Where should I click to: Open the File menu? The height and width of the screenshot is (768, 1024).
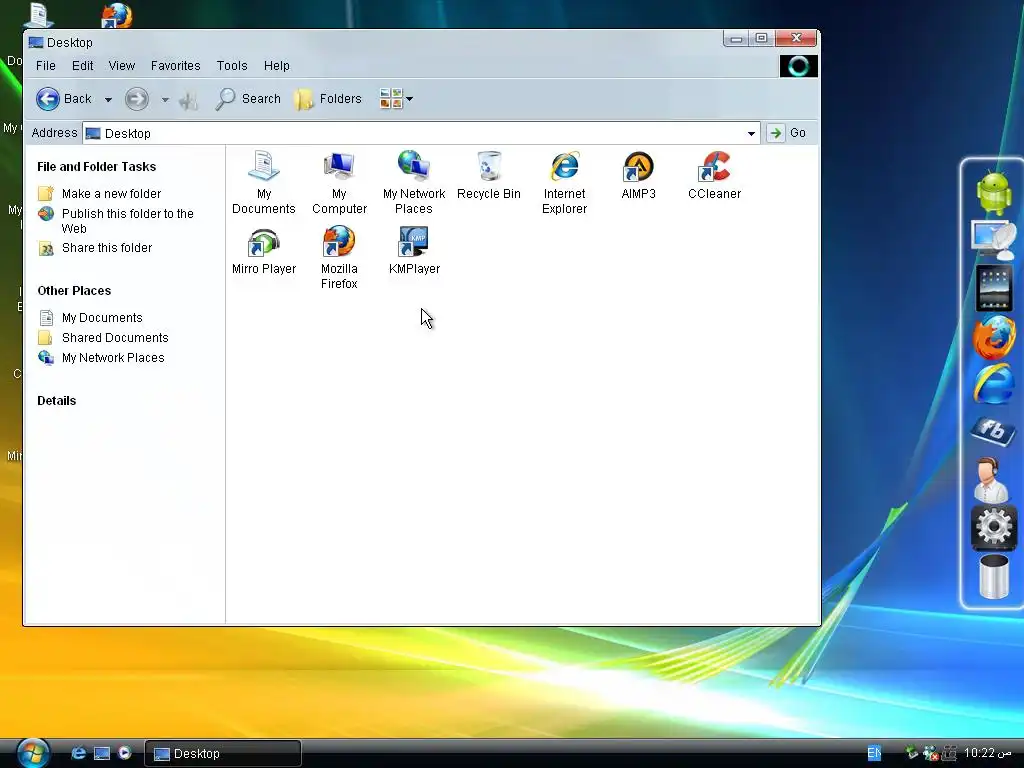point(46,66)
